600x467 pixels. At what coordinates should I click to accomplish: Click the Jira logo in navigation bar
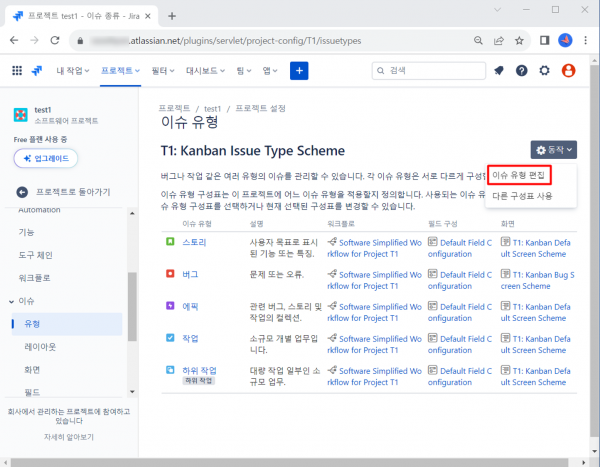(37, 70)
